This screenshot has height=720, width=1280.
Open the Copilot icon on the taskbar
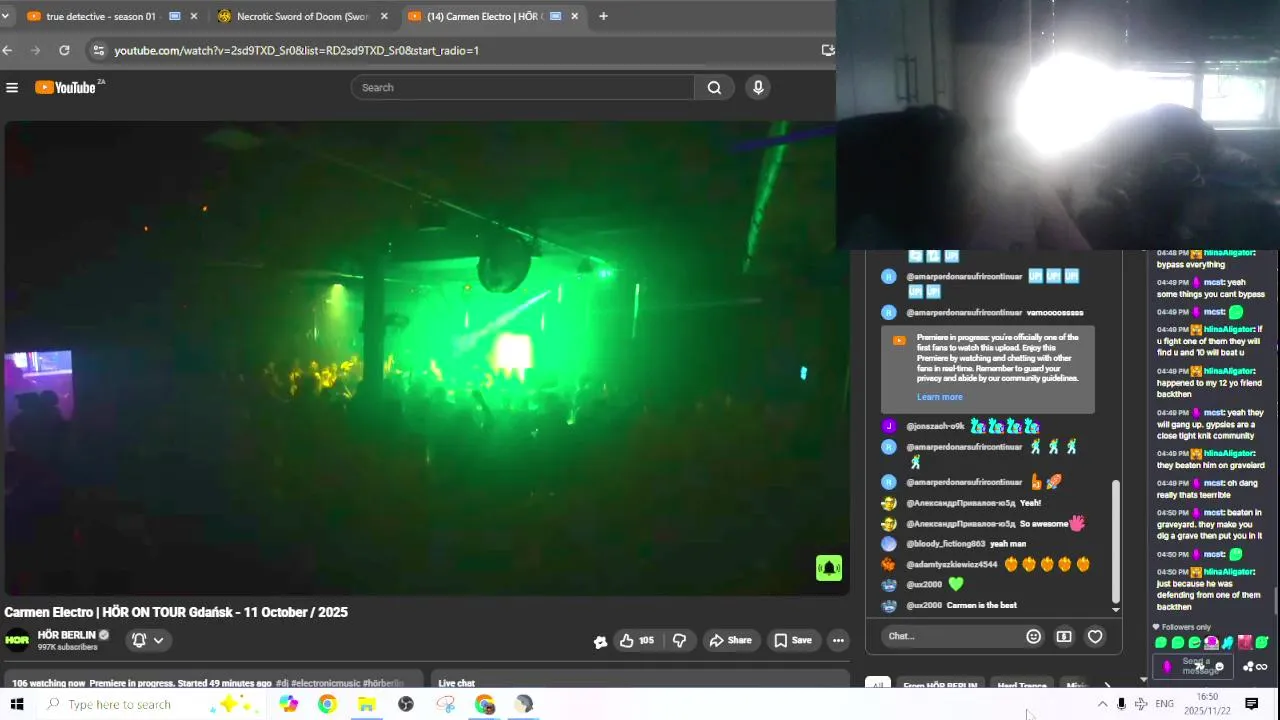click(x=289, y=704)
